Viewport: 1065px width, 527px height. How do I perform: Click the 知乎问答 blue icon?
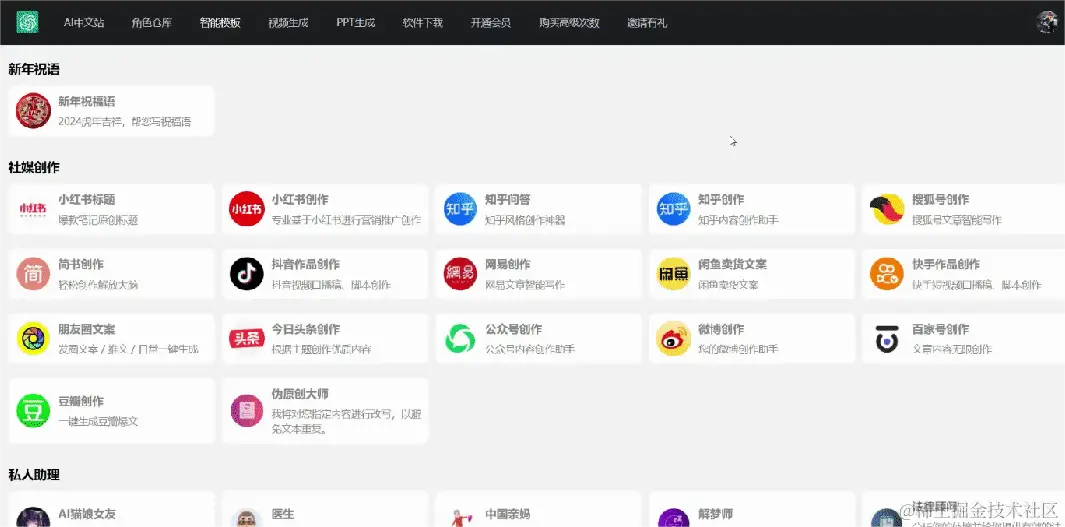coord(460,208)
